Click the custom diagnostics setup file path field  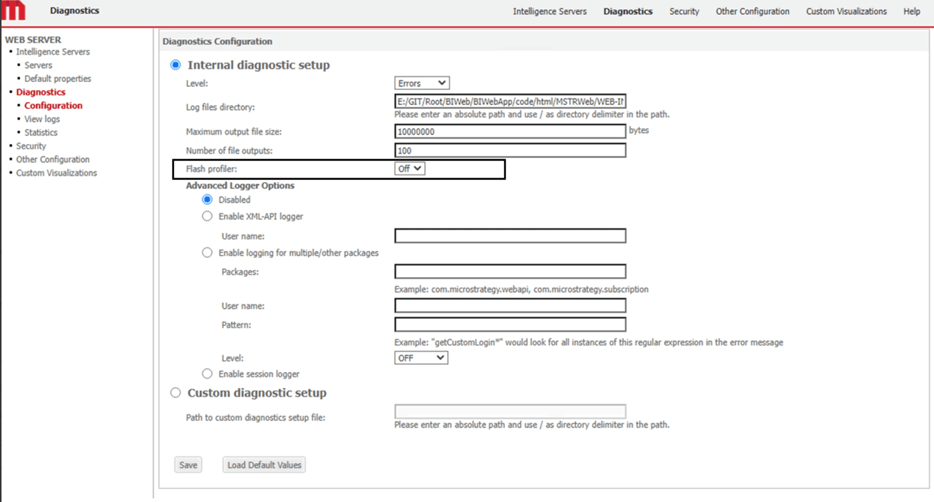(510, 411)
